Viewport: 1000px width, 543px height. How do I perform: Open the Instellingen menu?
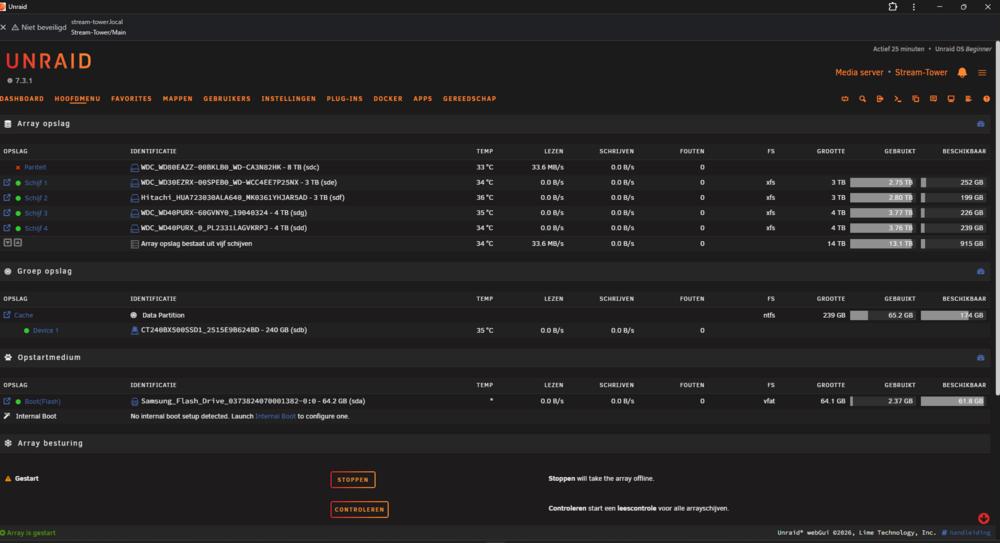(288, 99)
